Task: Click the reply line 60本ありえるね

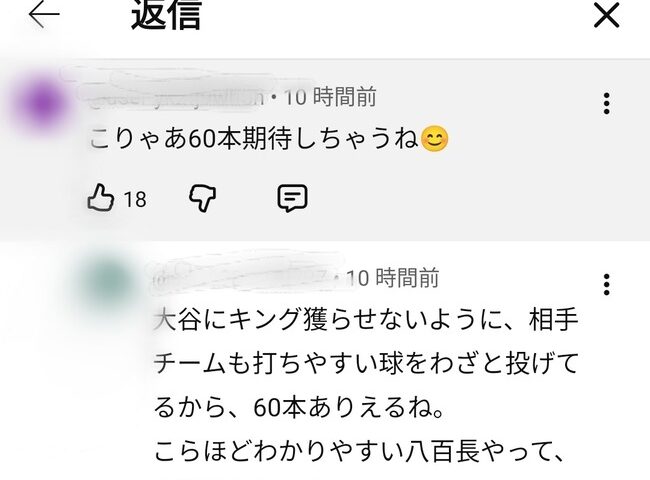Action: (300, 408)
